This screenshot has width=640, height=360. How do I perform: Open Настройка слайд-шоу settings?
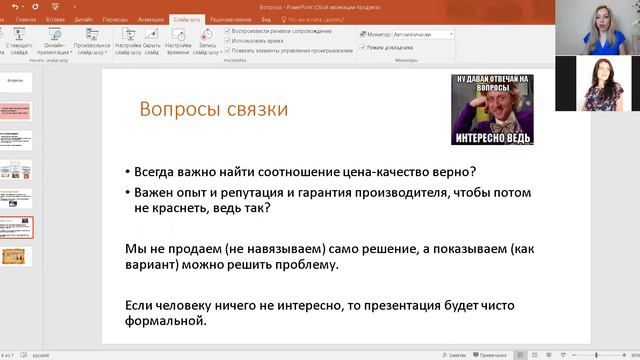(x=128, y=41)
